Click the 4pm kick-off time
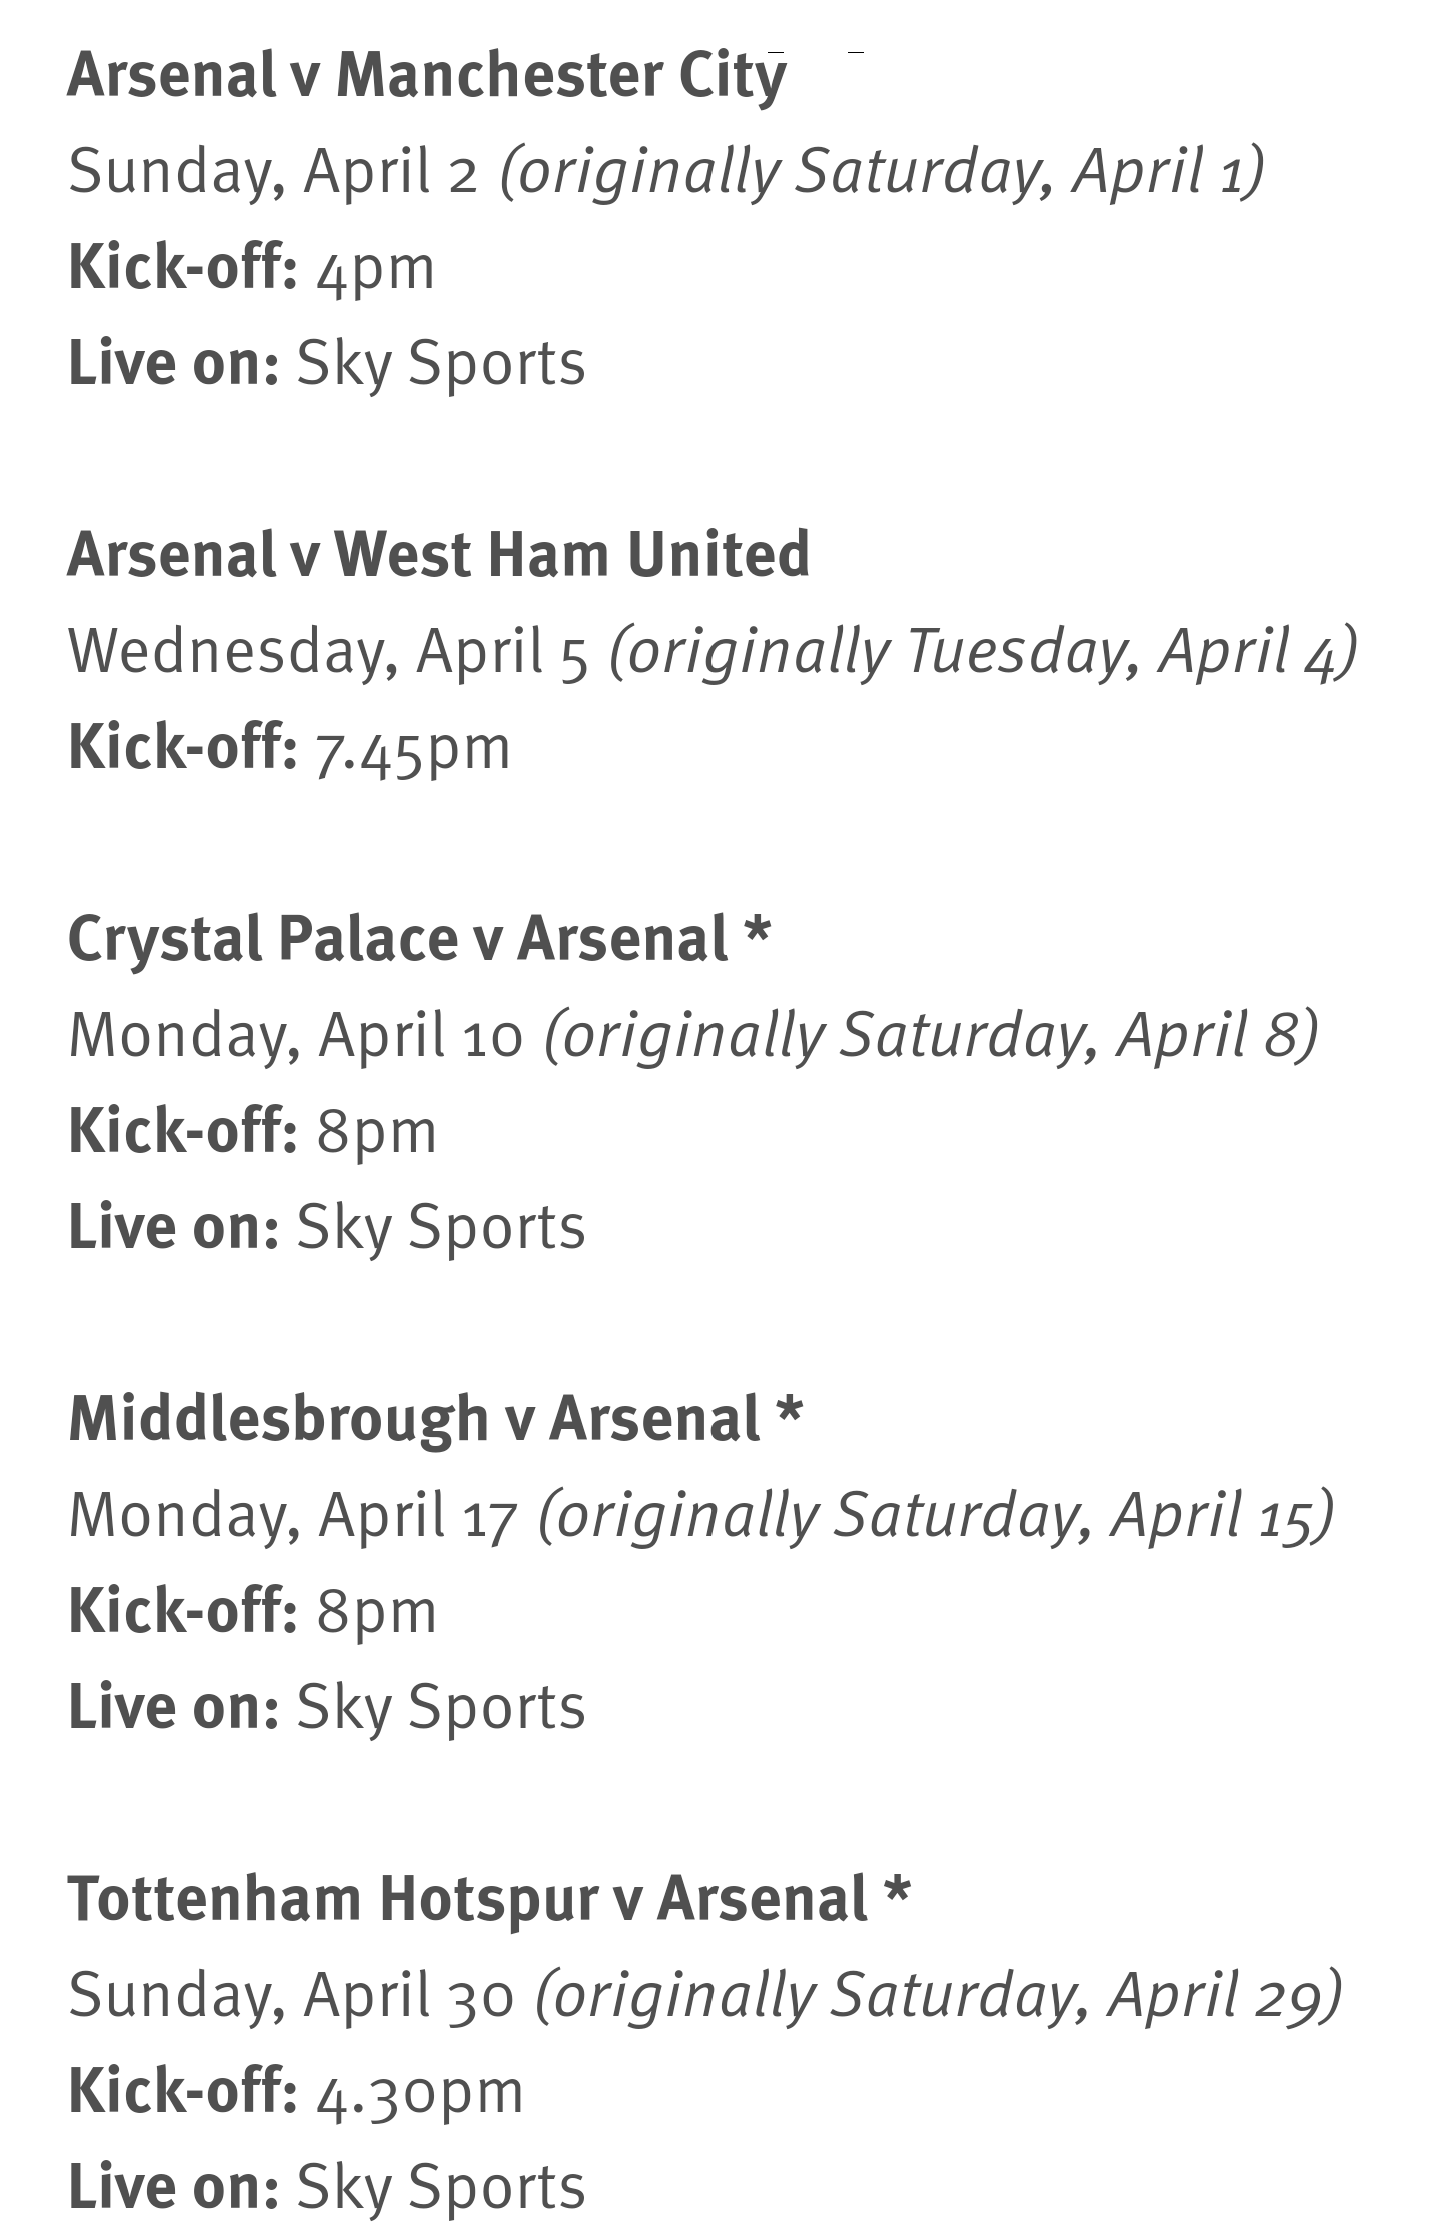Image resolution: width=1439 pixels, height=2238 pixels. (x=376, y=268)
